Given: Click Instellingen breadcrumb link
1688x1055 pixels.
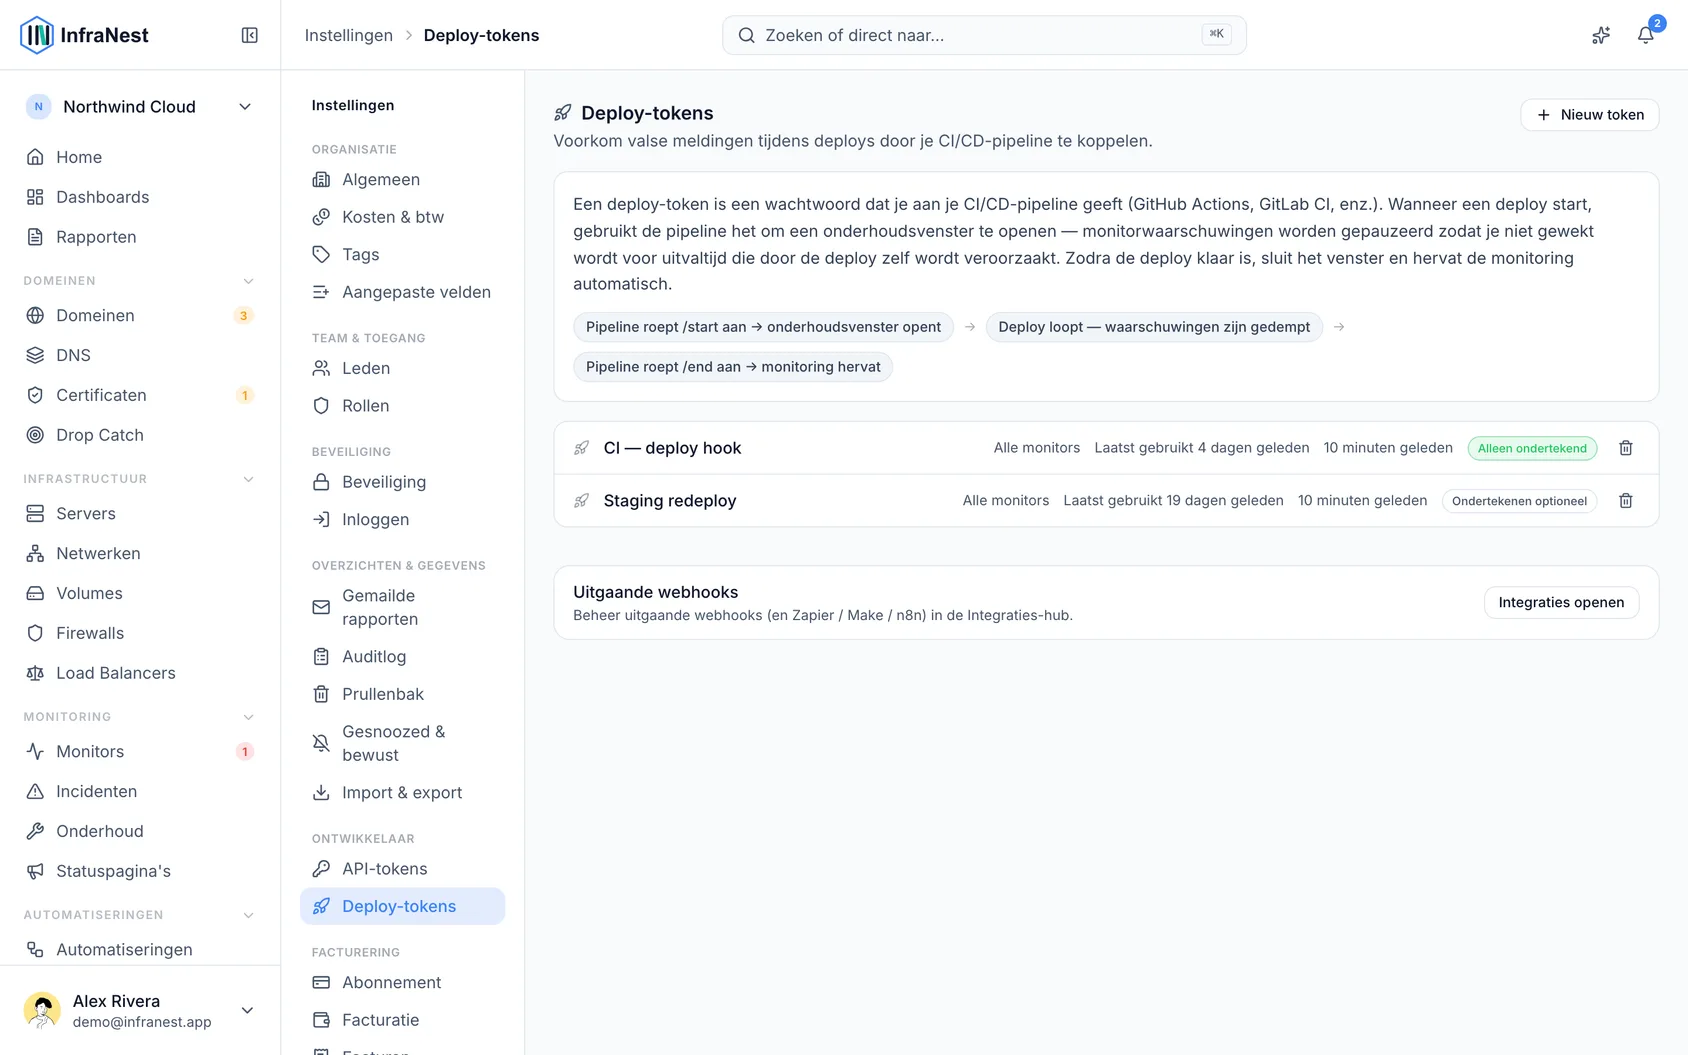Looking at the screenshot, I should click(x=349, y=35).
